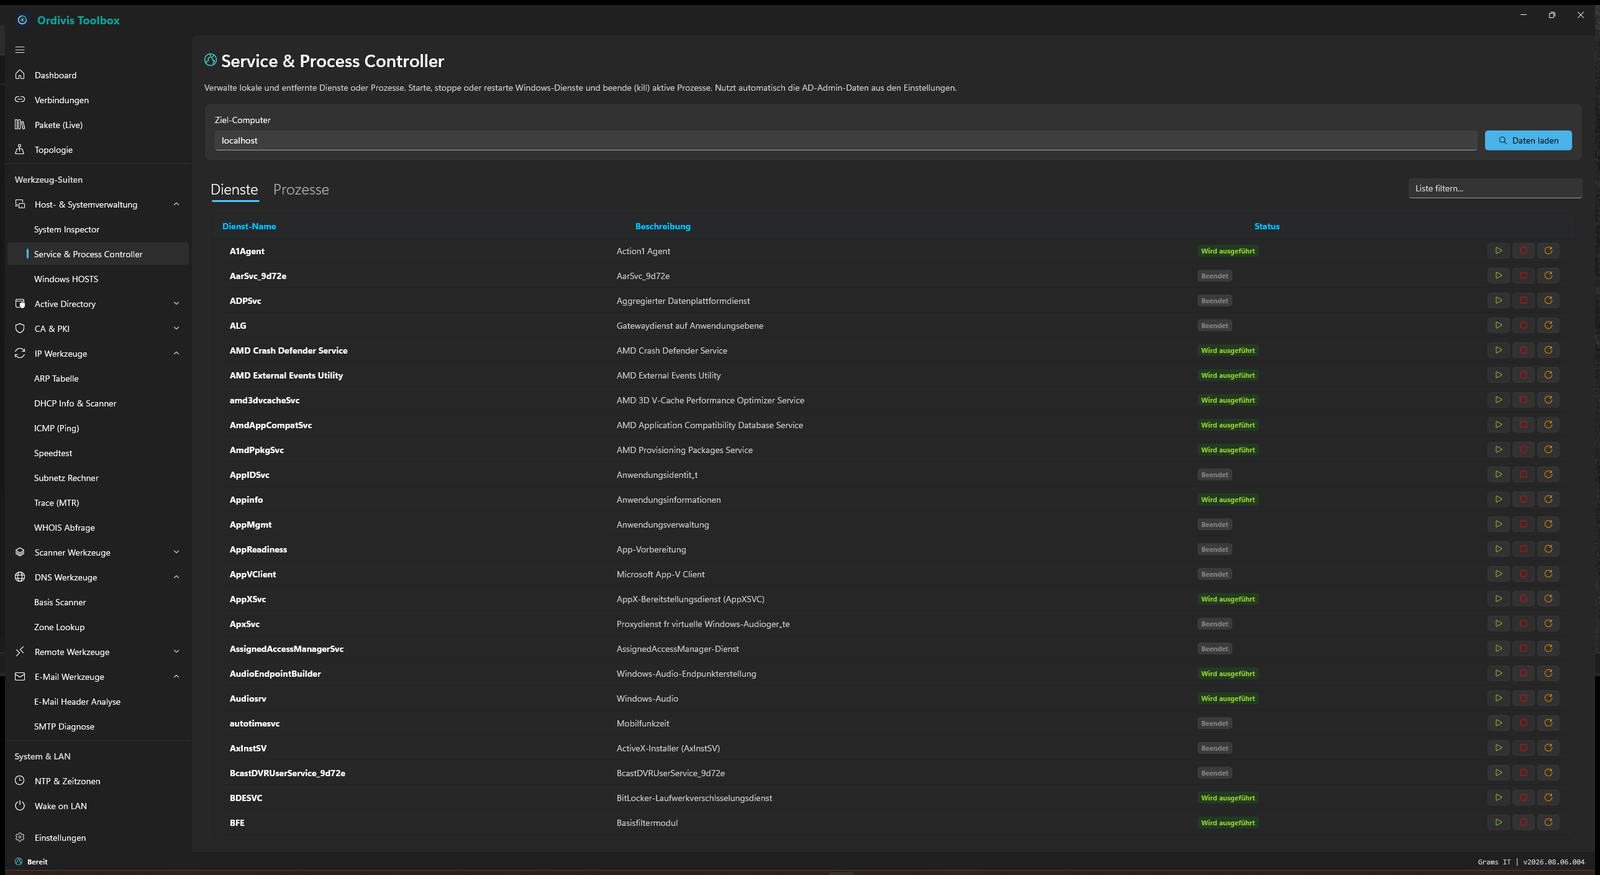Restart the ADPSvc service
This screenshot has width=1600, height=875.
tap(1548, 300)
